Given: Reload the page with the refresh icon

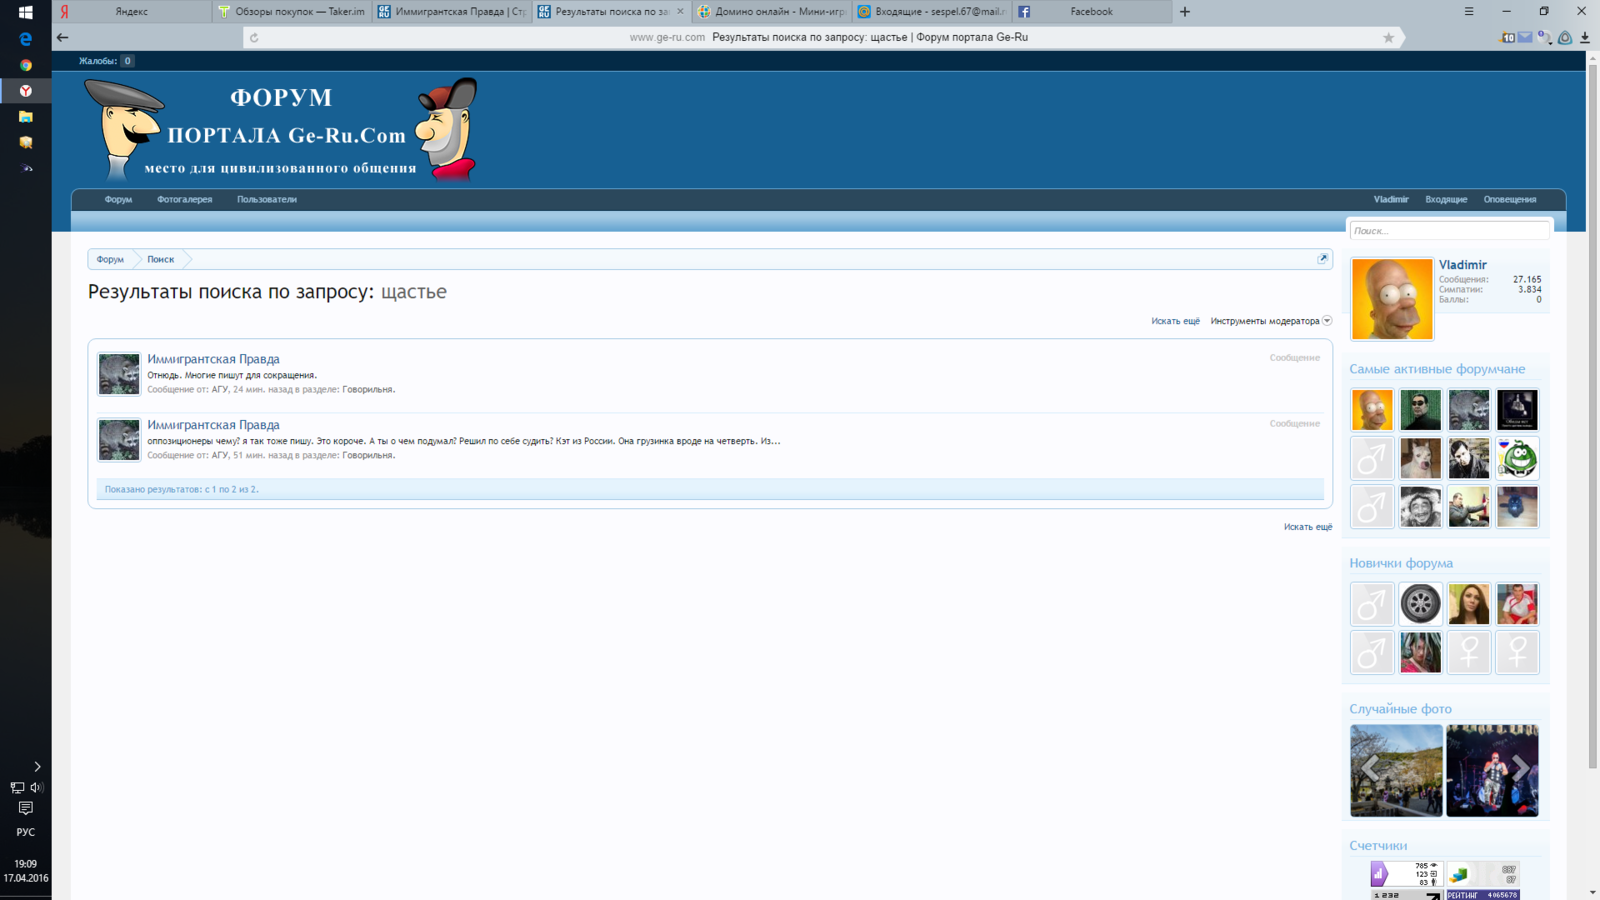Looking at the screenshot, I should [x=254, y=38].
